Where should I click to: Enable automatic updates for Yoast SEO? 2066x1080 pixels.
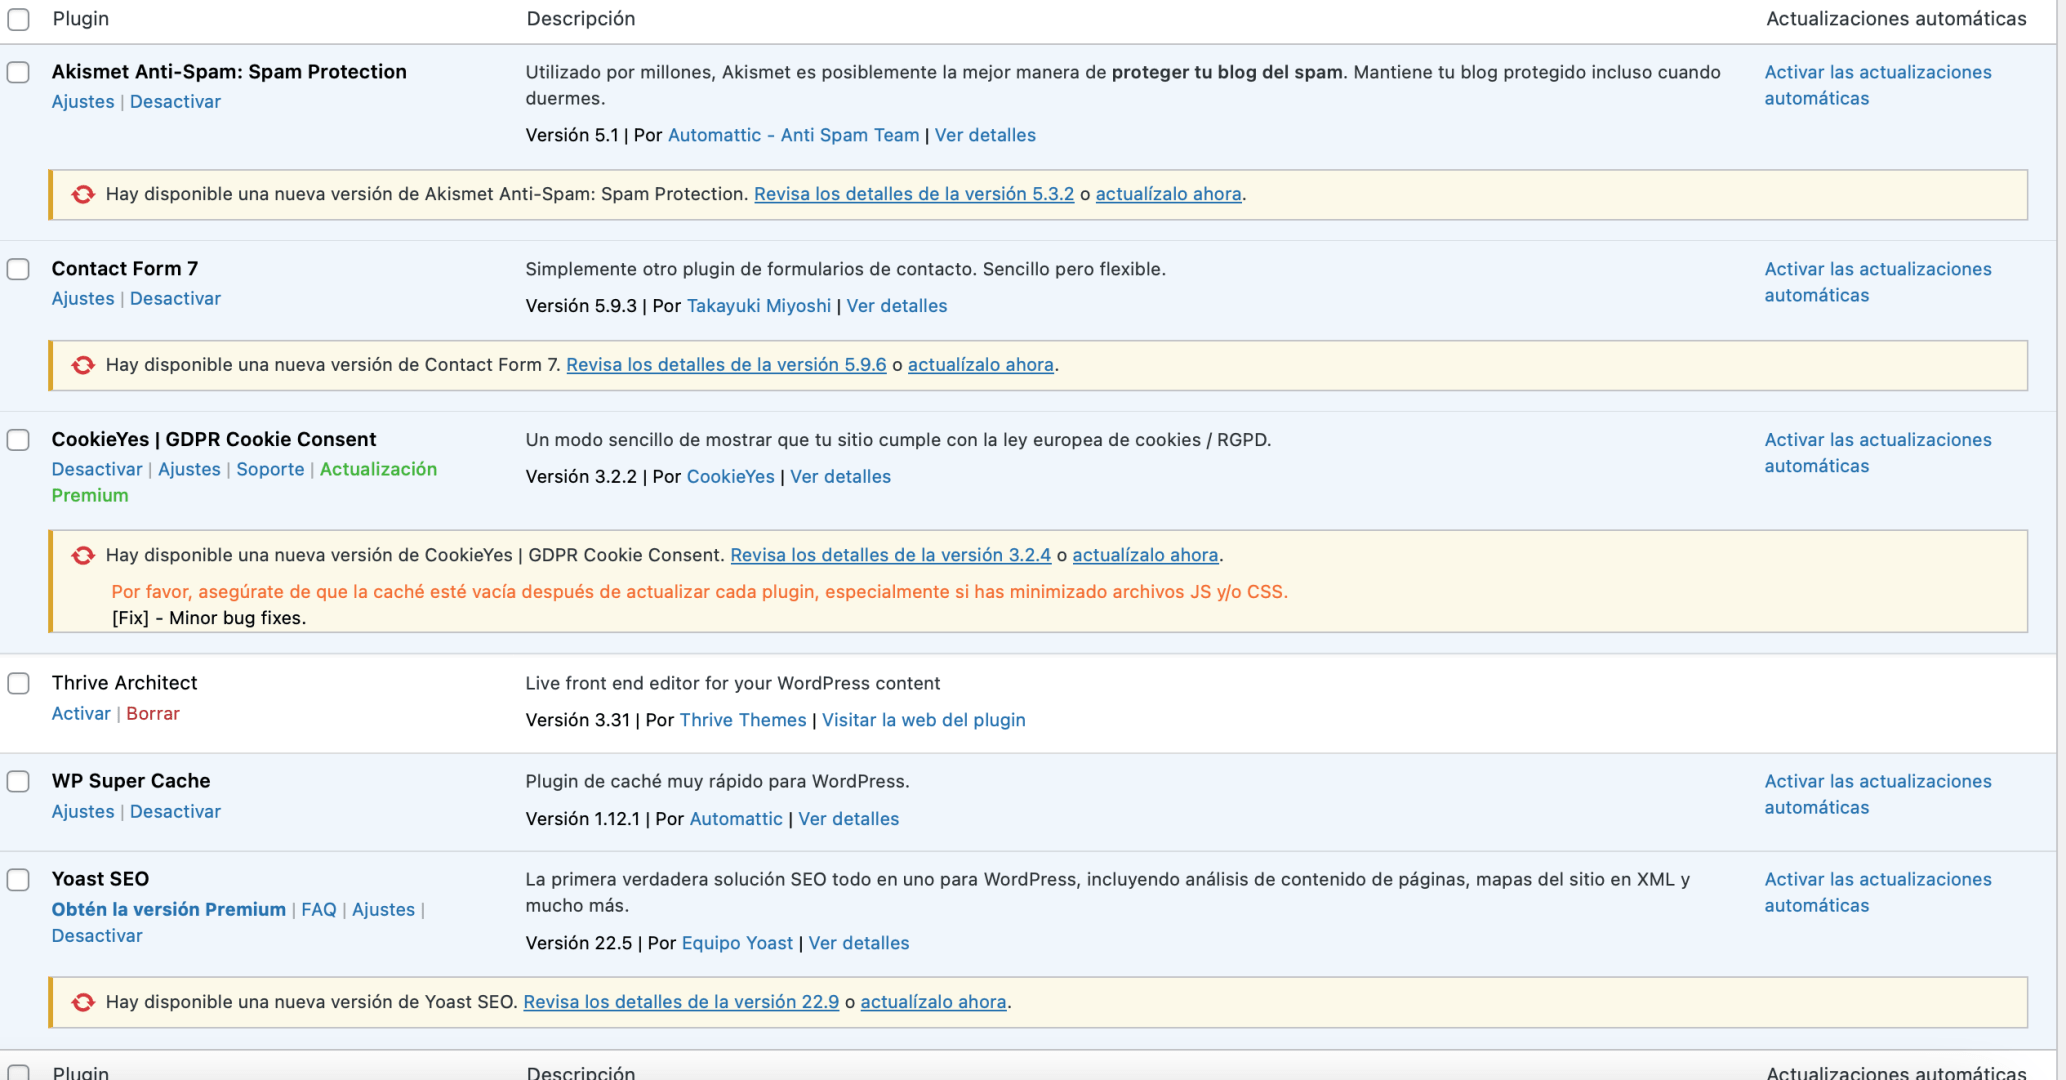(x=1878, y=892)
